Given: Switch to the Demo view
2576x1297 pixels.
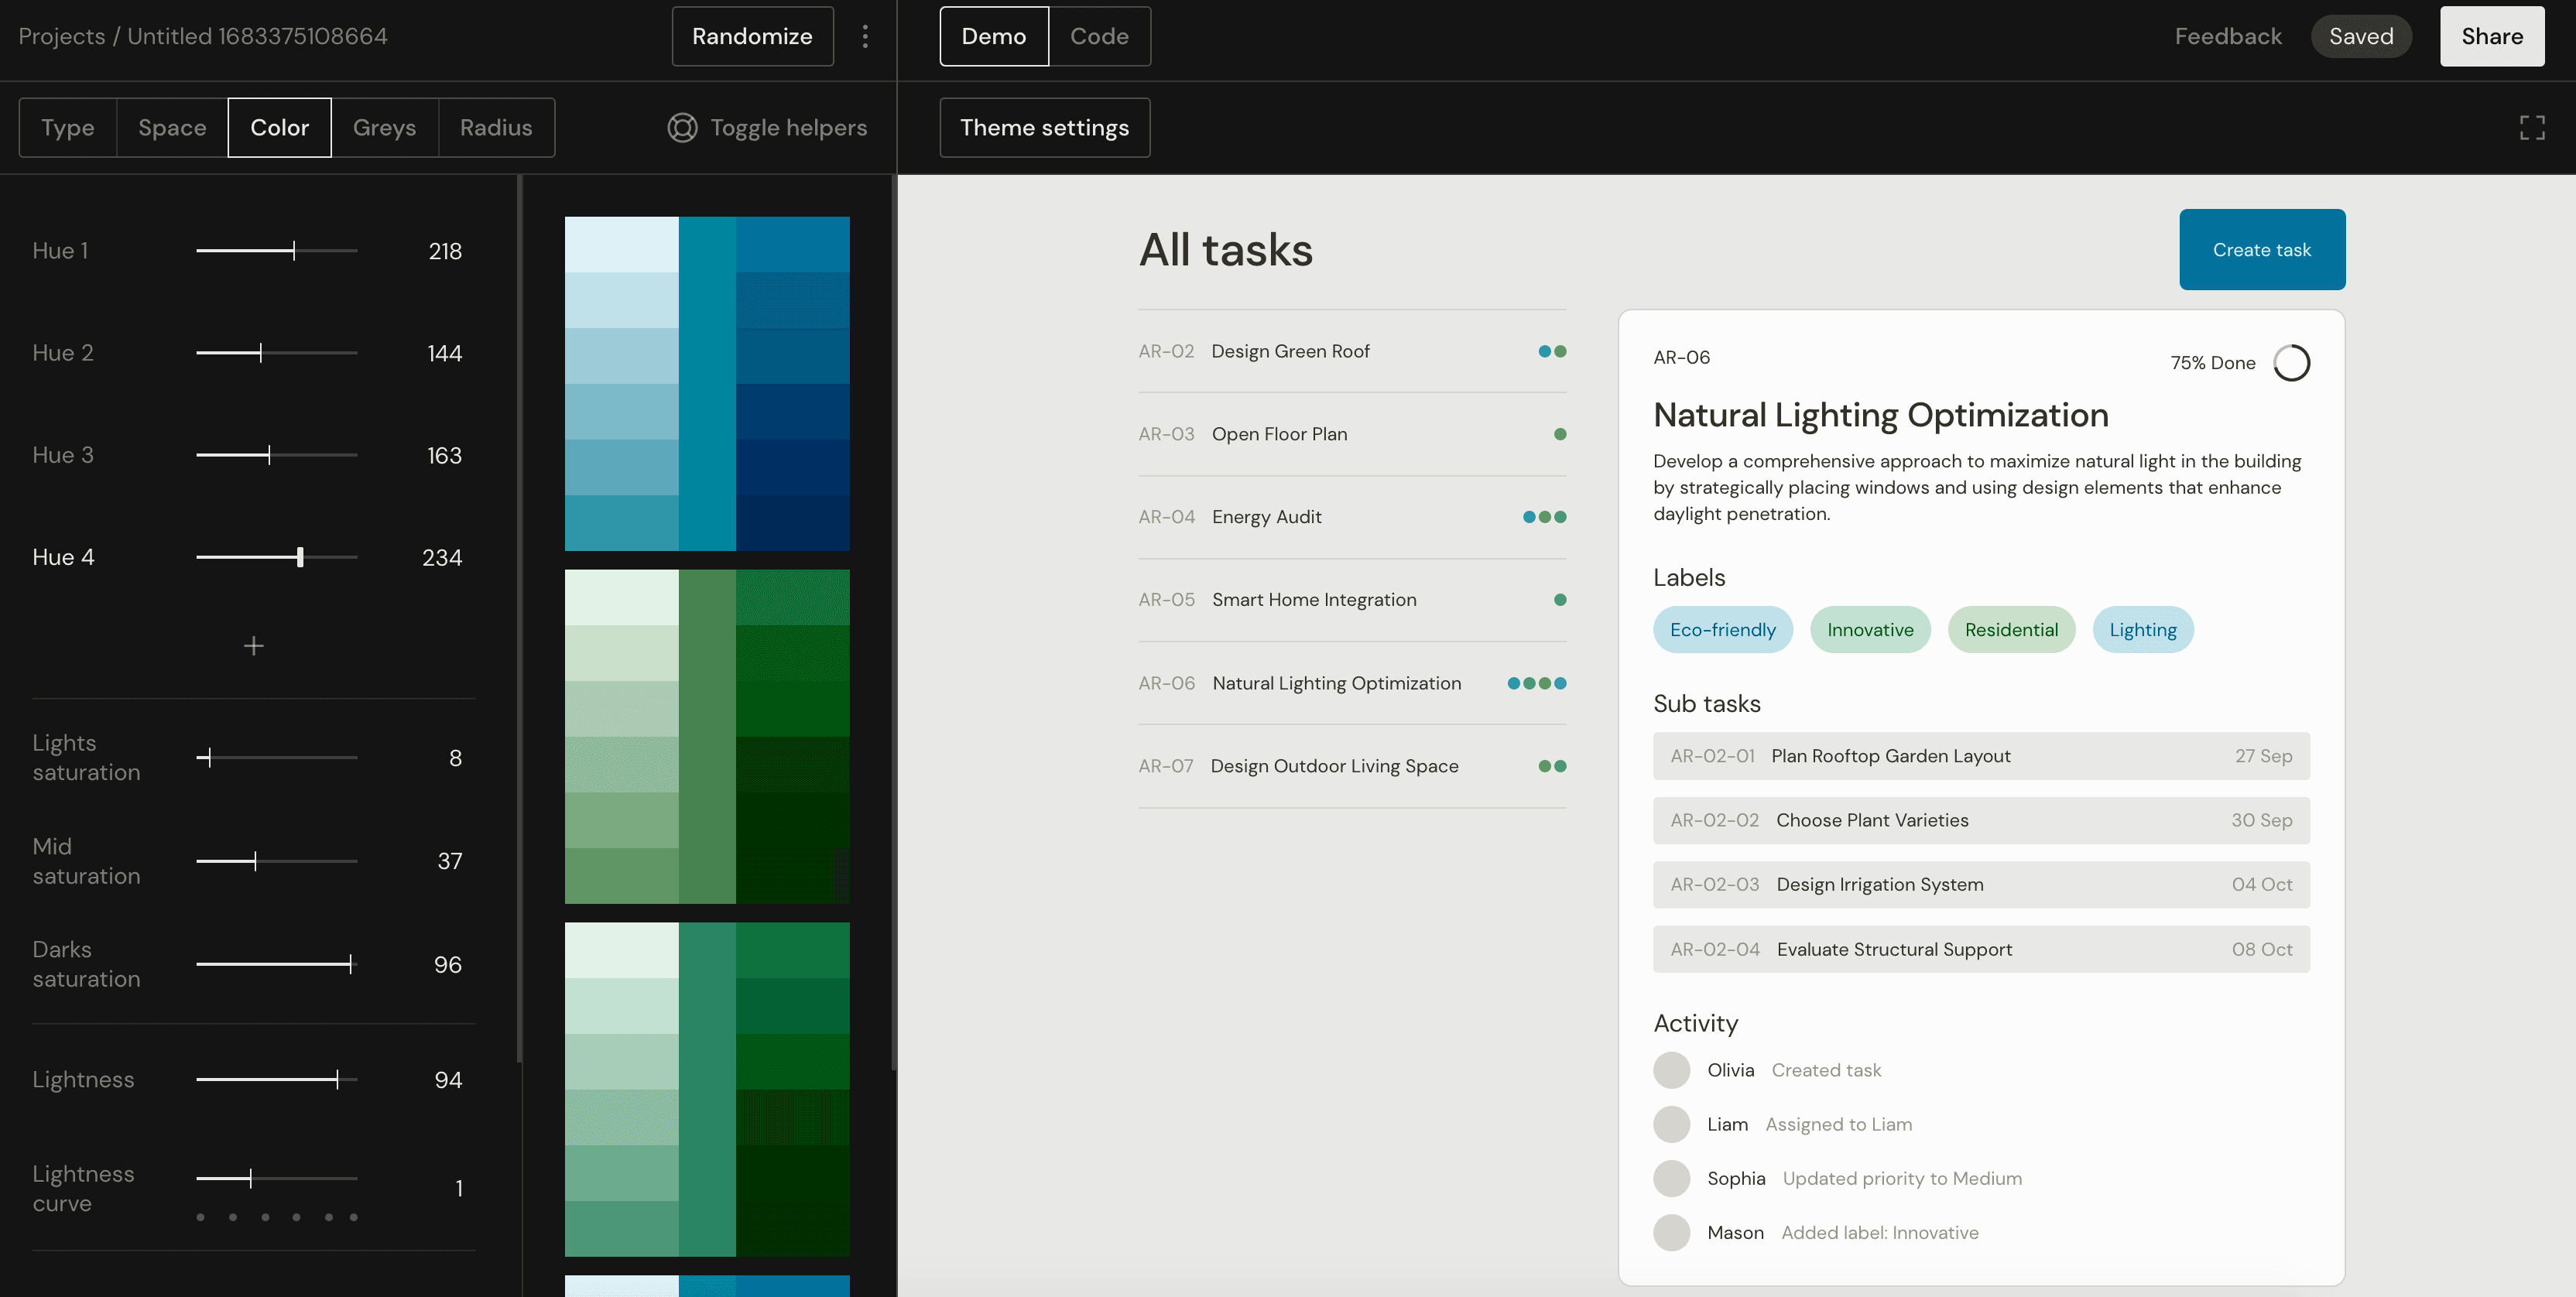Looking at the screenshot, I should (994, 36).
